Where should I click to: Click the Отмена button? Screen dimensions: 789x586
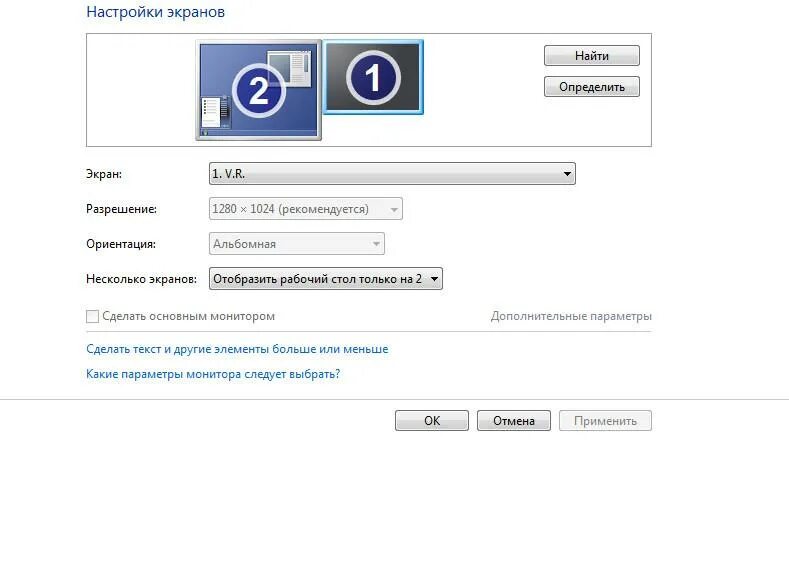pos(514,421)
